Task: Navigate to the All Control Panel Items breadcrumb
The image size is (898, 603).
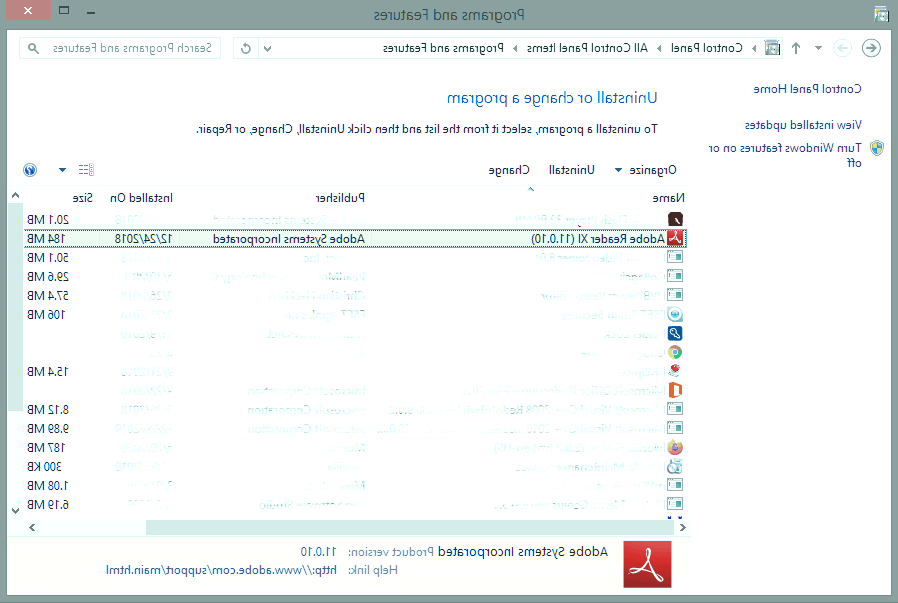Action: tap(587, 48)
